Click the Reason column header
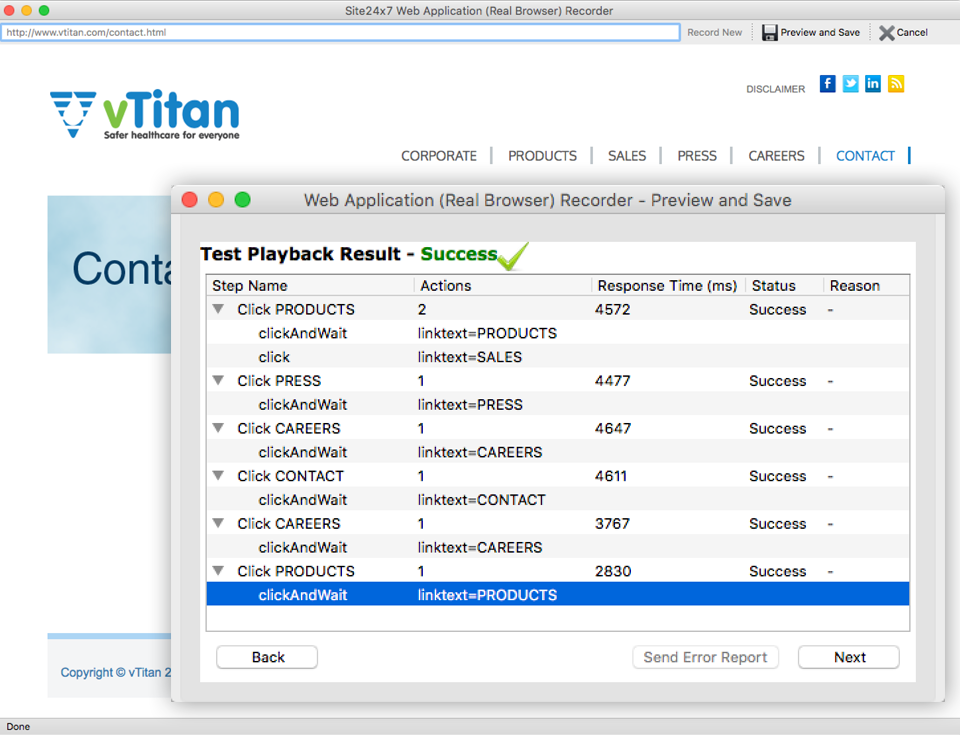 pos(866,286)
